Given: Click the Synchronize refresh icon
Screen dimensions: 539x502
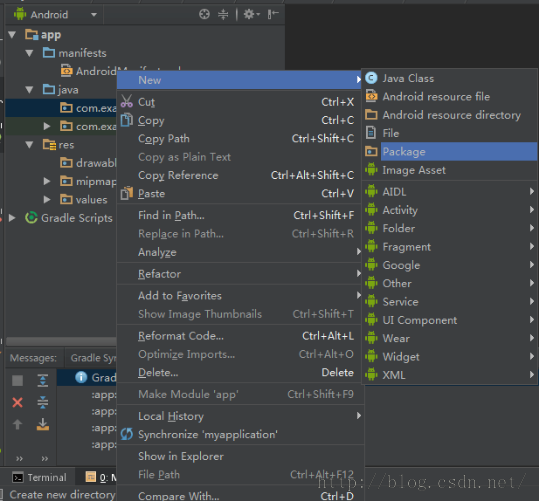Looking at the screenshot, I should click(126, 434).
